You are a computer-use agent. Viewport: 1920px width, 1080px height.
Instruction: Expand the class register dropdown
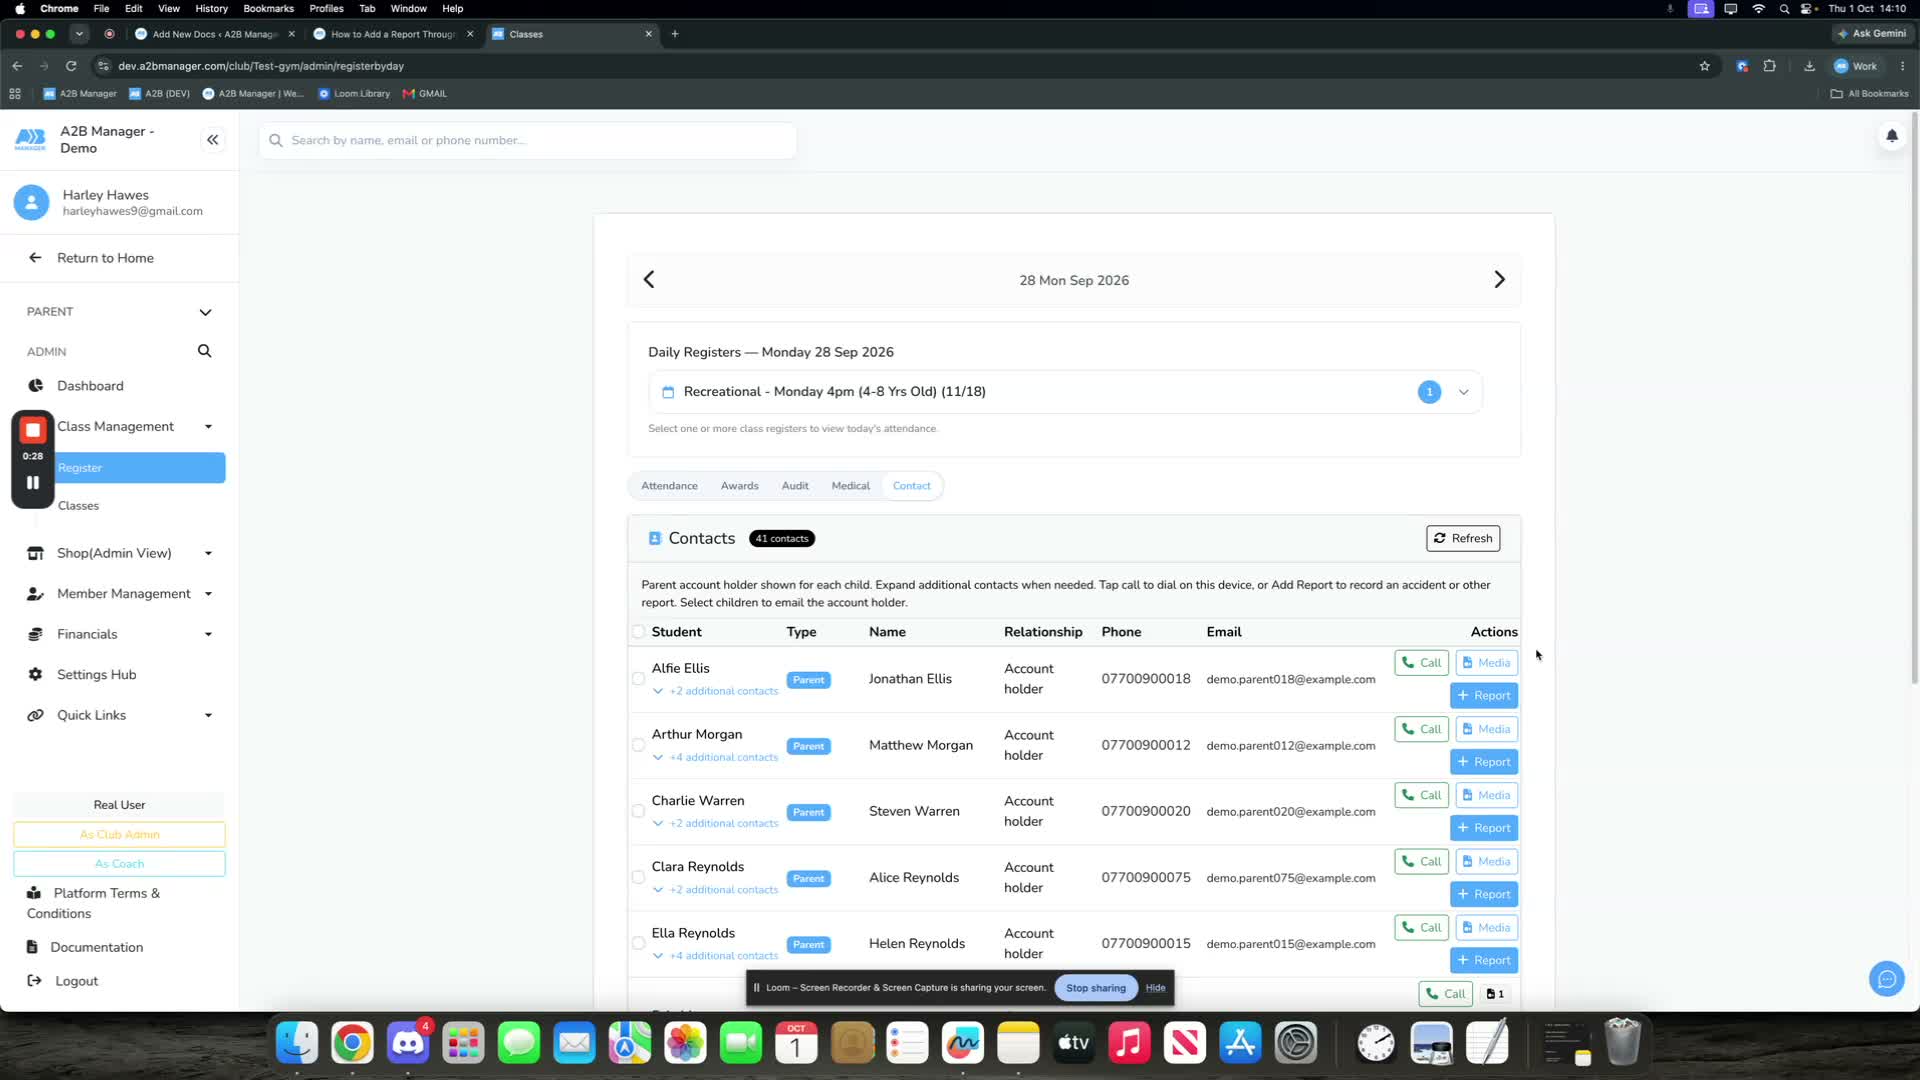[1463, 392]
